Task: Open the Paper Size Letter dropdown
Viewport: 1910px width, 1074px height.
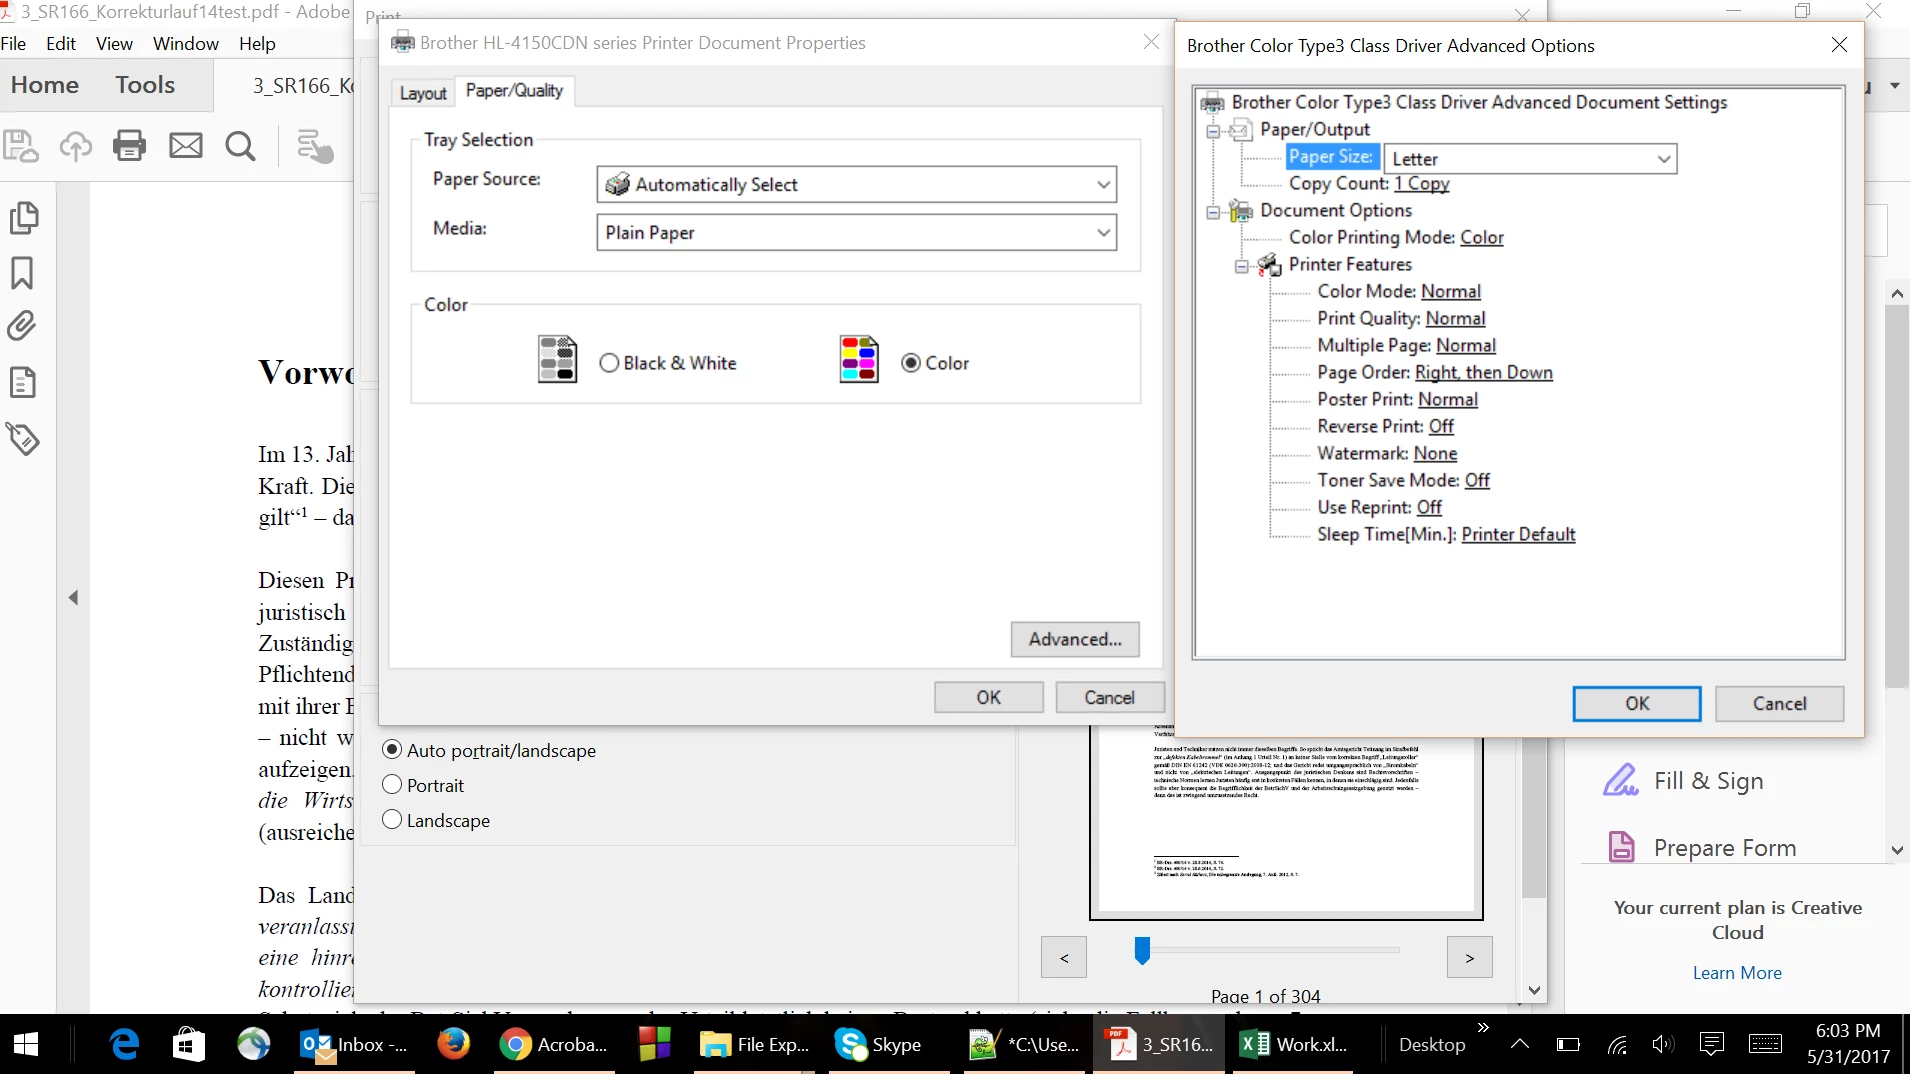Action: pos(1530,159)
